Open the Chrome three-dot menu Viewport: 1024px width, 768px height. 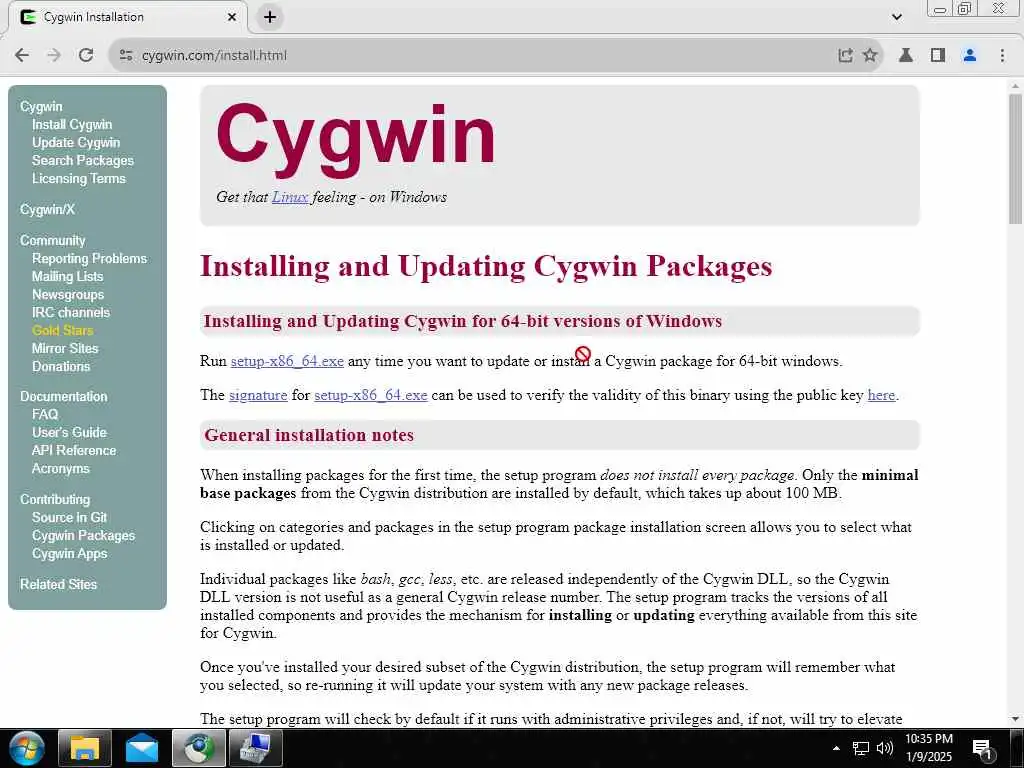pyautogui.click(x=1002, y=56)
